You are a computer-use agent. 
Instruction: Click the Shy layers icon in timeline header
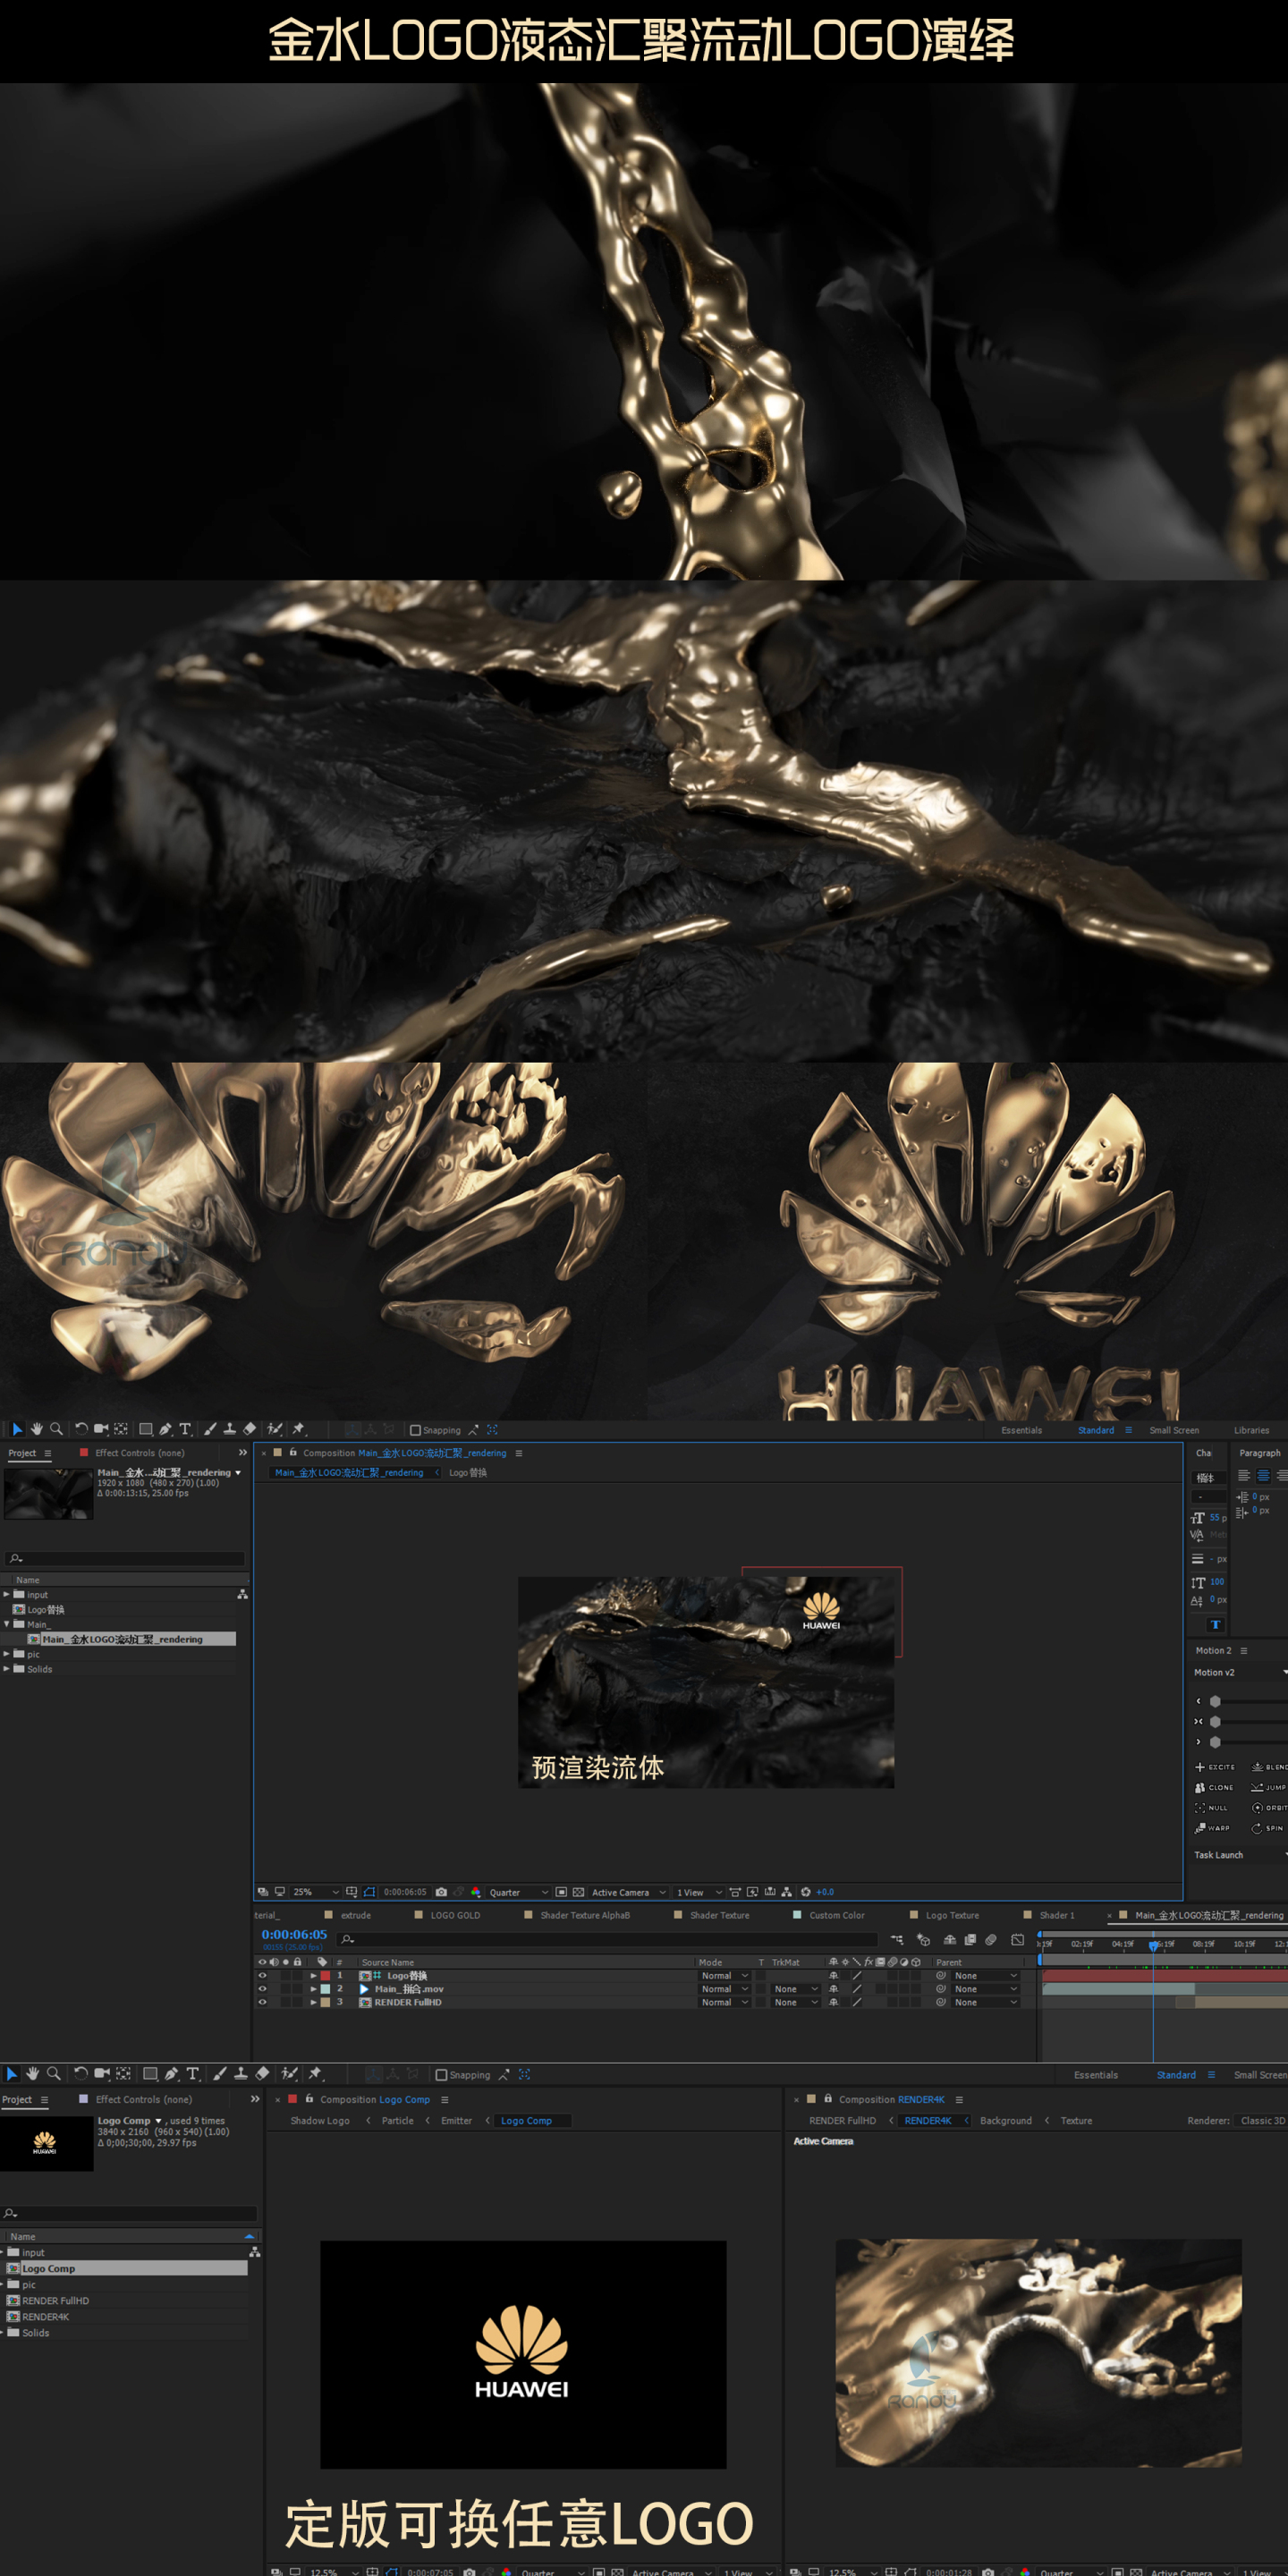tap(950, 1940)
